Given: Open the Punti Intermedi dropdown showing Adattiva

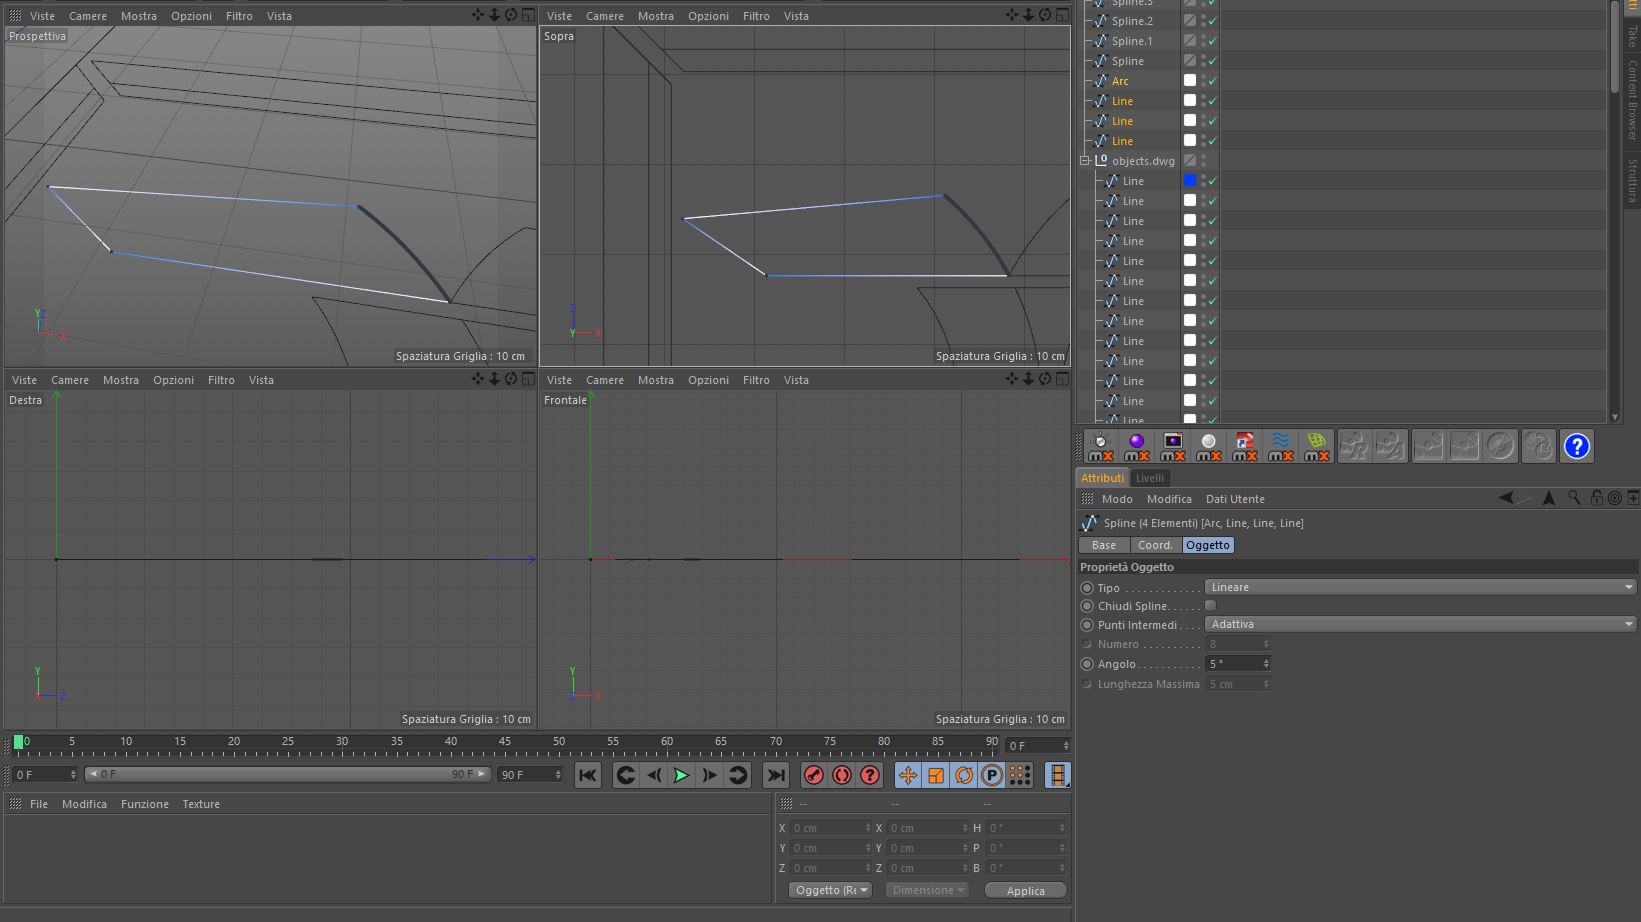Looking at the screenshot, I should click(x=1420, y=624).
